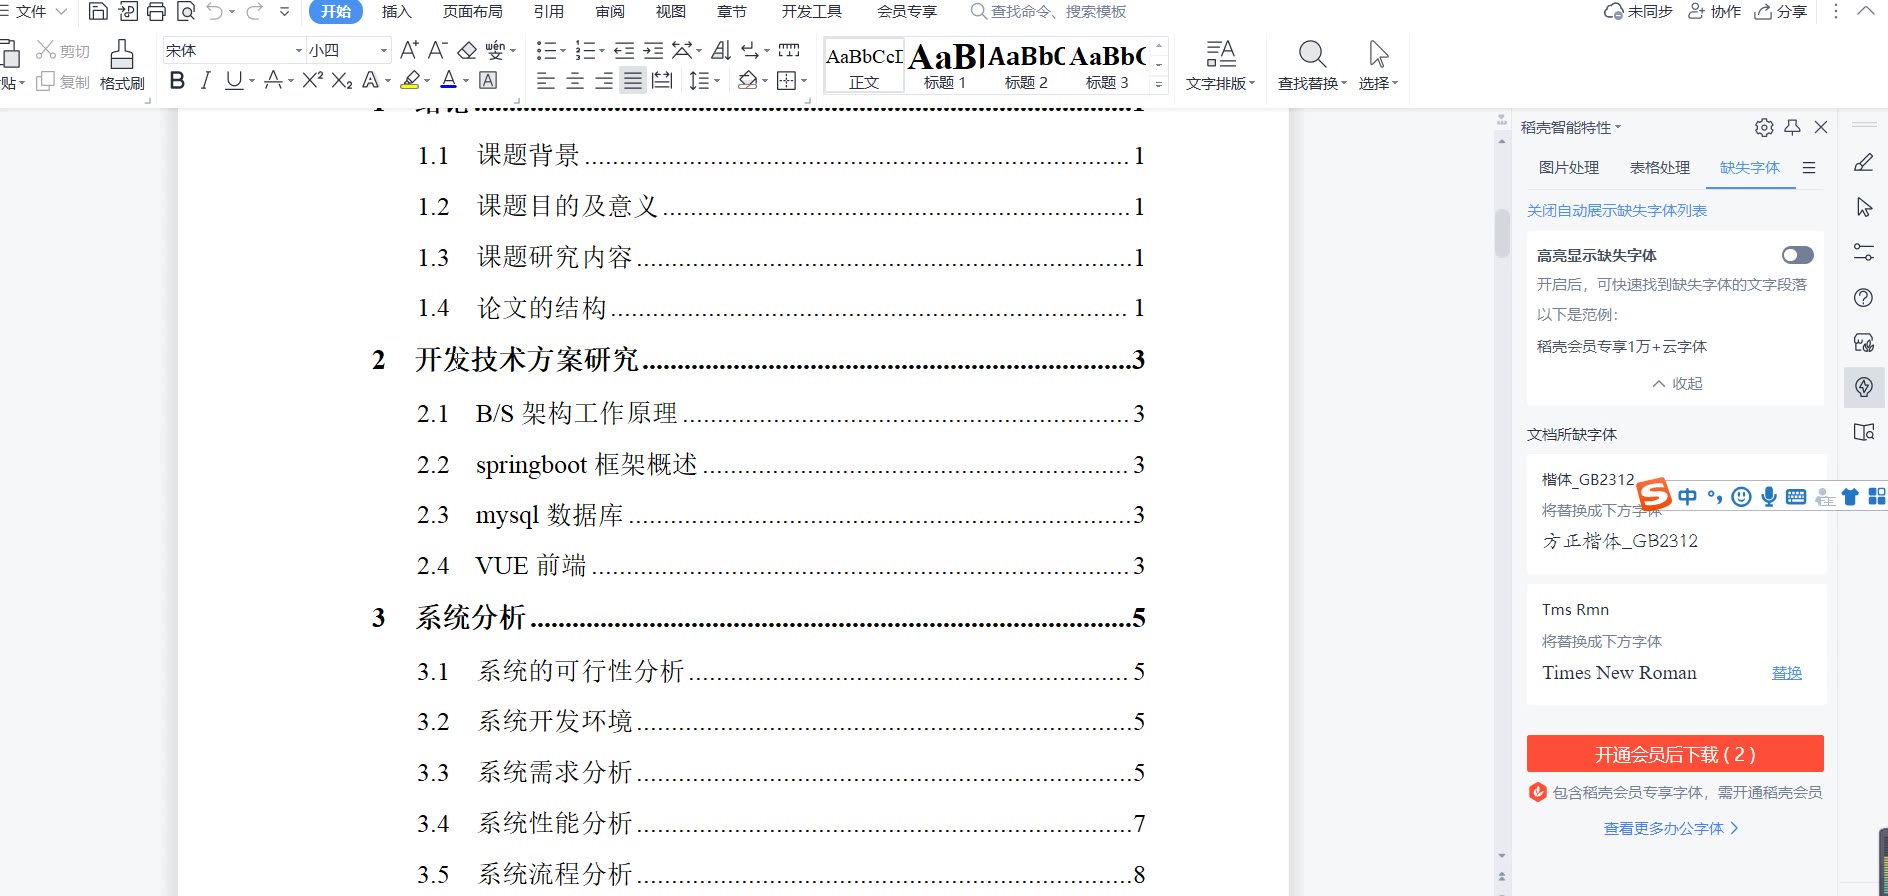
Task: Click 替换 link for Times New Roman
Action: 1787,673
